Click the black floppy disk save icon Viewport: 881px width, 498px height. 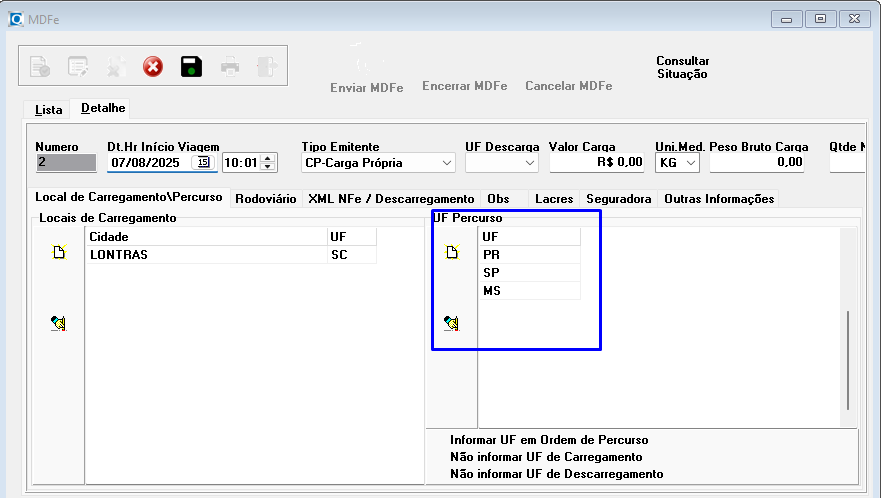coord(191,67)
